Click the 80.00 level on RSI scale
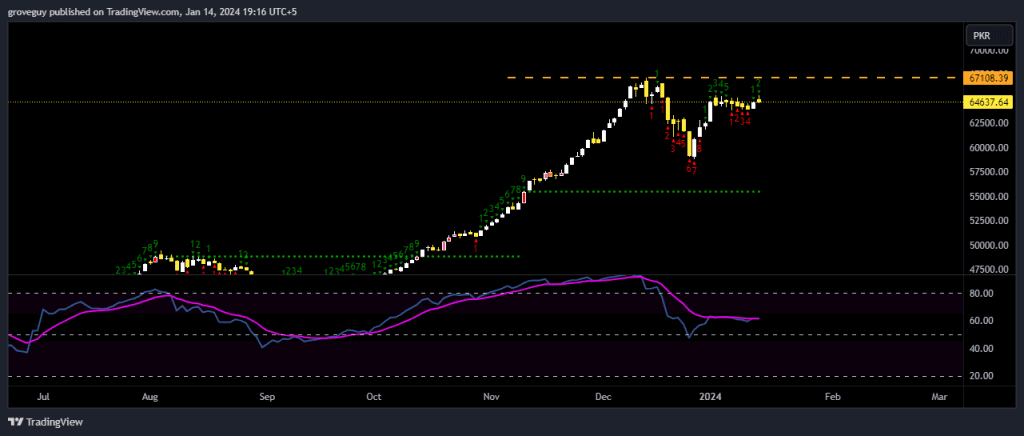 984,294
